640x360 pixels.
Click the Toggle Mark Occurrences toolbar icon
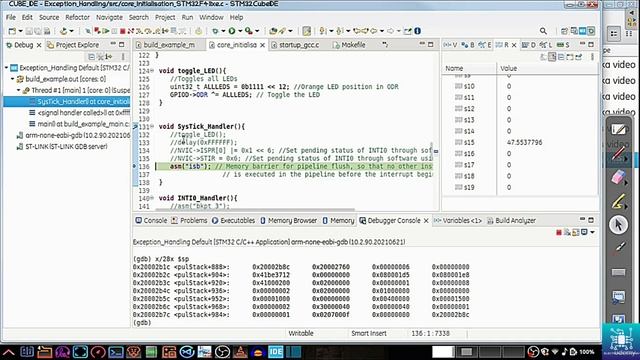click(x=307, y=31)
